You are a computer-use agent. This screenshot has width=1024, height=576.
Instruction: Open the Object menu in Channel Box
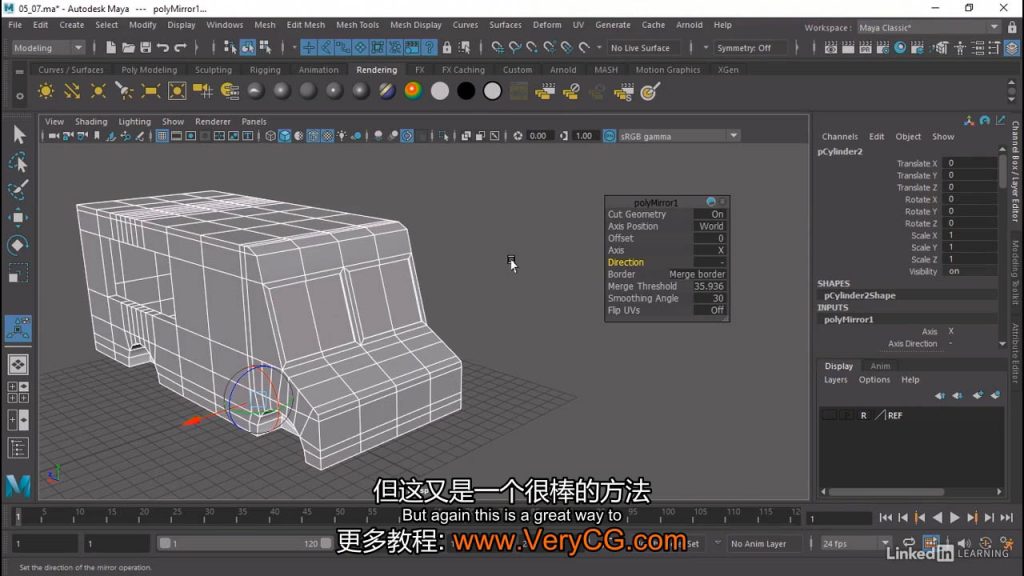point(908,136)
